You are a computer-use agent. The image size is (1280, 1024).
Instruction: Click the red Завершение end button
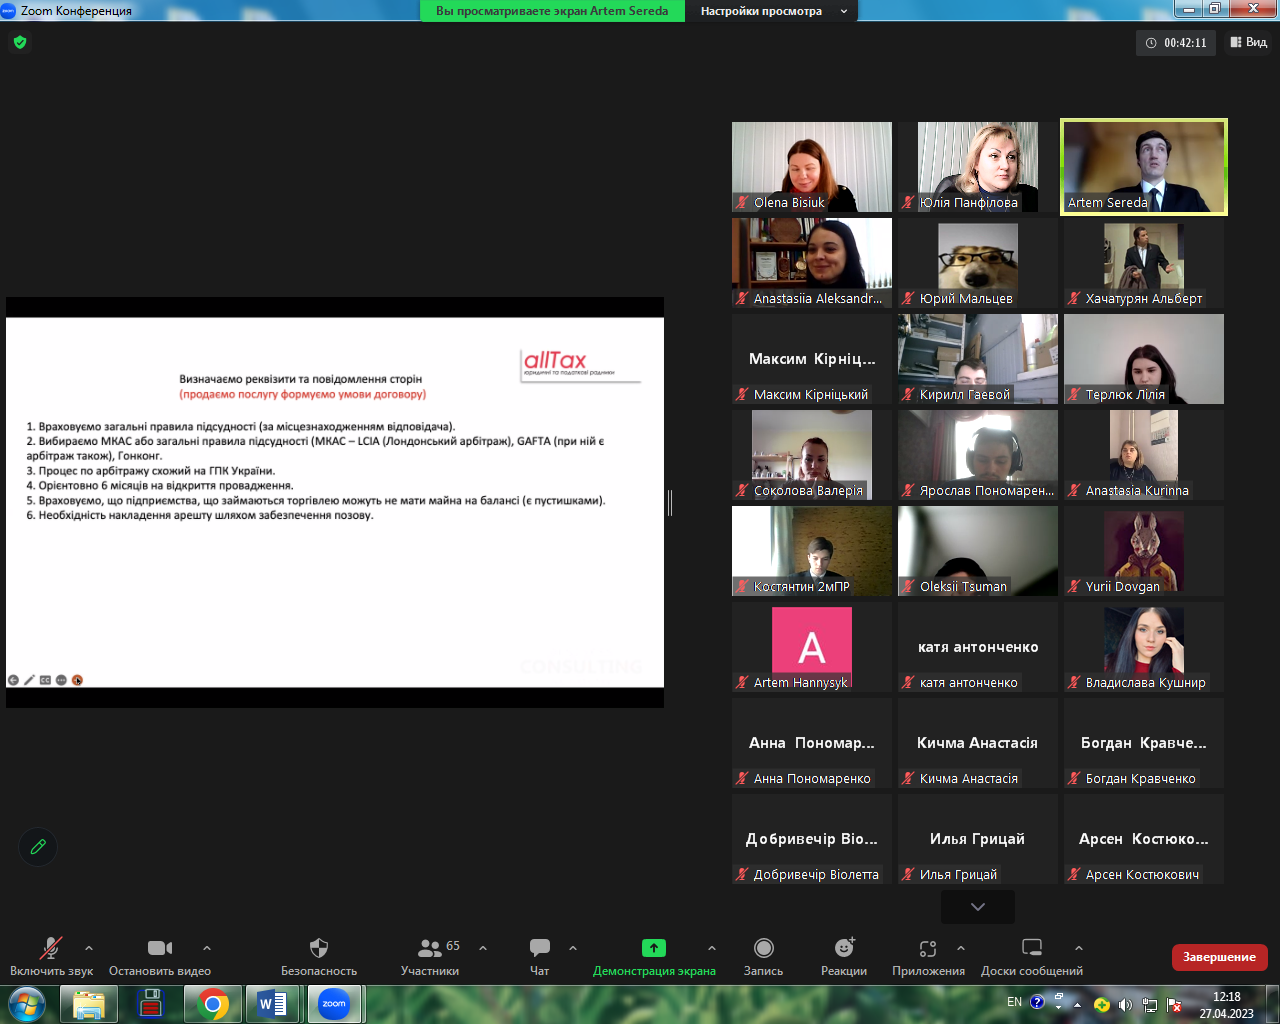coord(1220,957)
